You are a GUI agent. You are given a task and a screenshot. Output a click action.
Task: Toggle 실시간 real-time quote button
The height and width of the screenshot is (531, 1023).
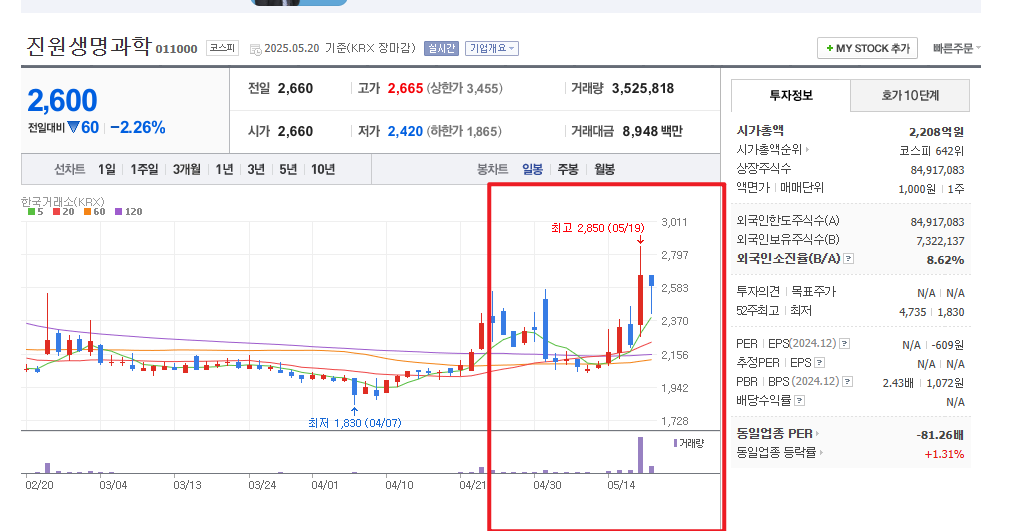(441, 48)
